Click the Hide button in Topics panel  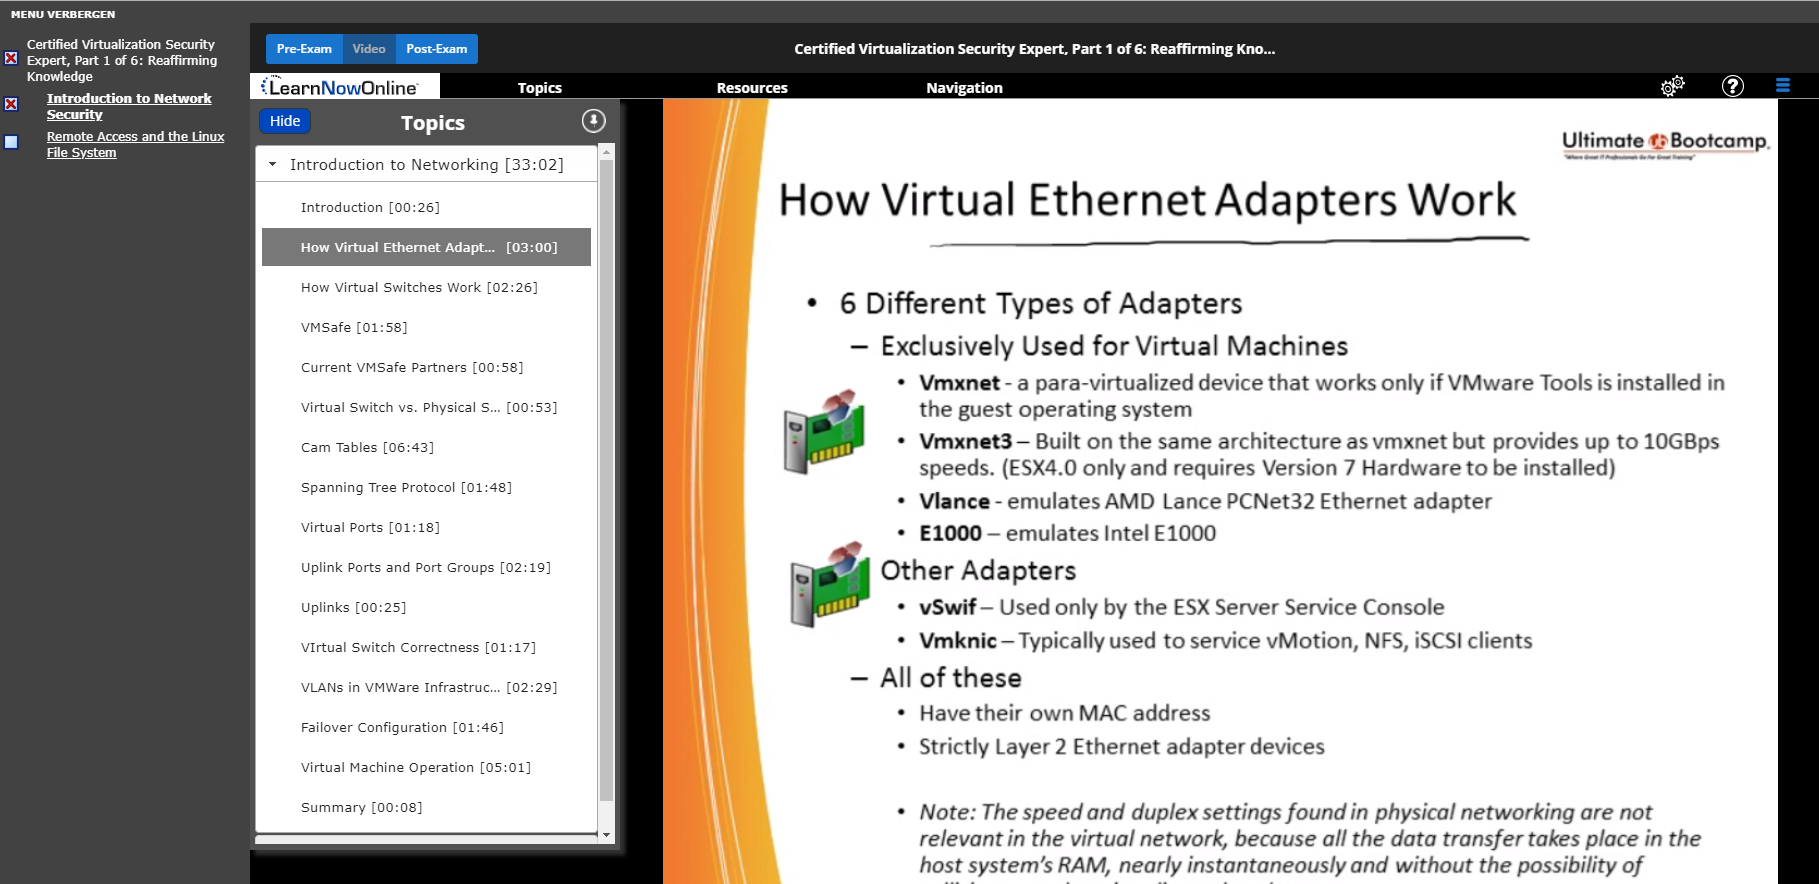point(285,121)
